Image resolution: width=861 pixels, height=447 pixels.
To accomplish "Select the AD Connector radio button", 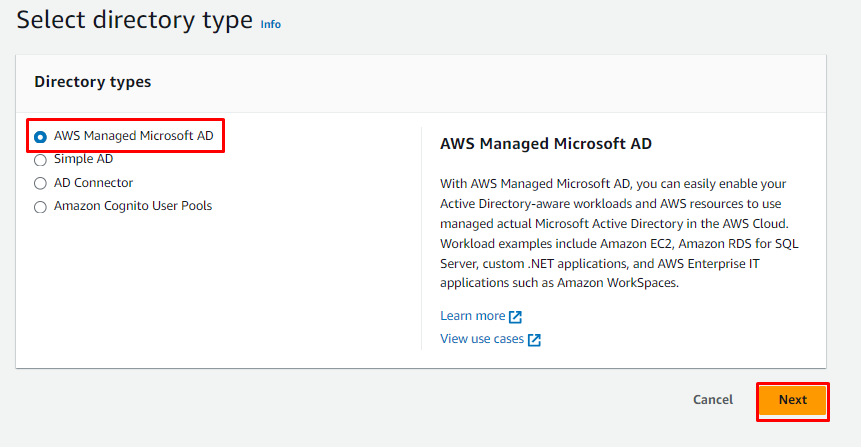I will coord(40,184).
